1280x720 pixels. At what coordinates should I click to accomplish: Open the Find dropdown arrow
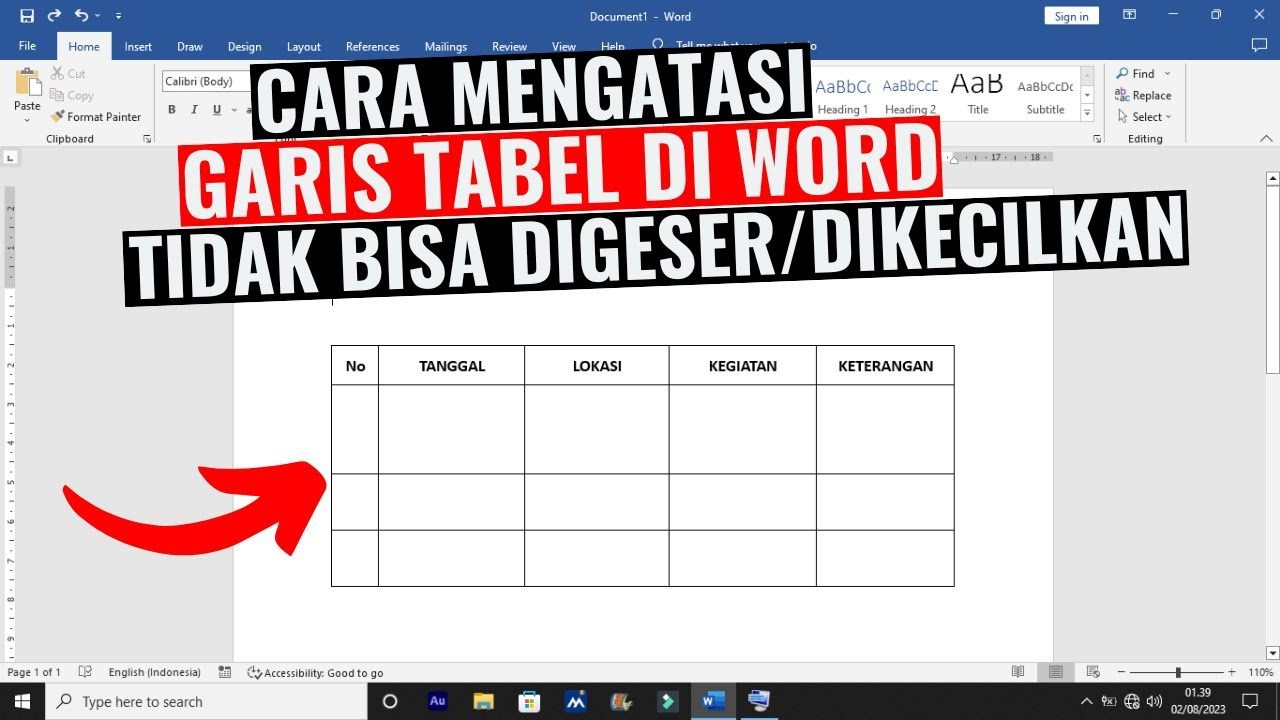[1167, 74]
